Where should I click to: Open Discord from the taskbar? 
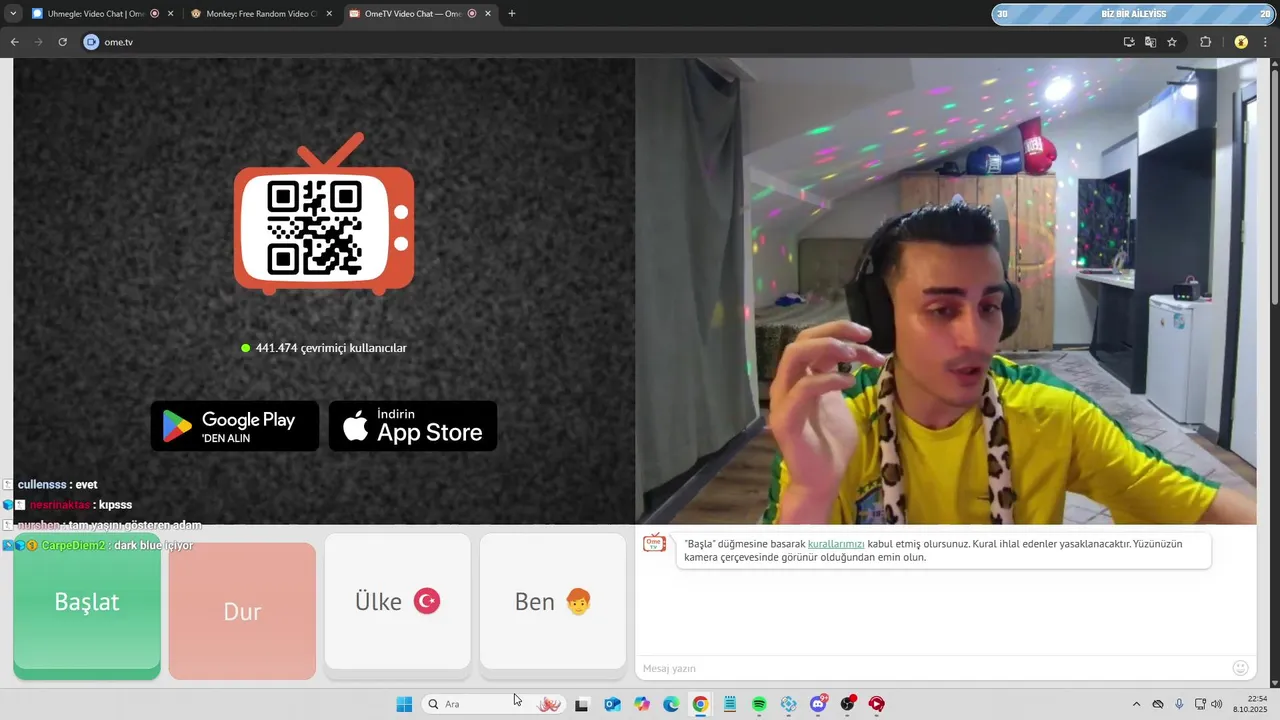818,704
